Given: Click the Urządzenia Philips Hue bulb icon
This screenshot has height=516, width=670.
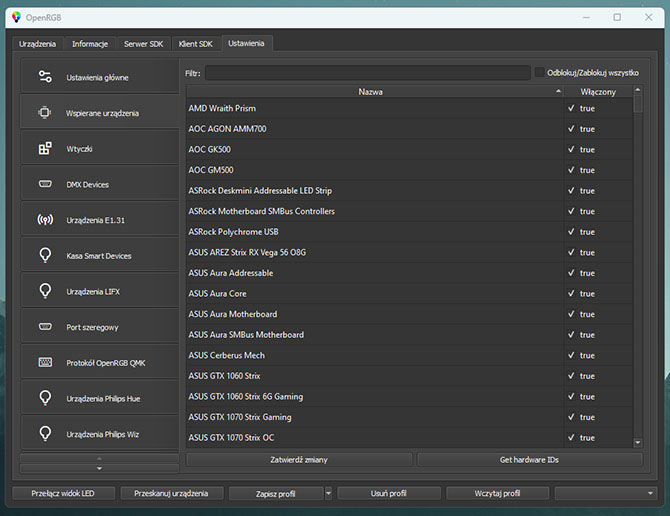Looking at the screenshot, I should (x=45, y=398).
